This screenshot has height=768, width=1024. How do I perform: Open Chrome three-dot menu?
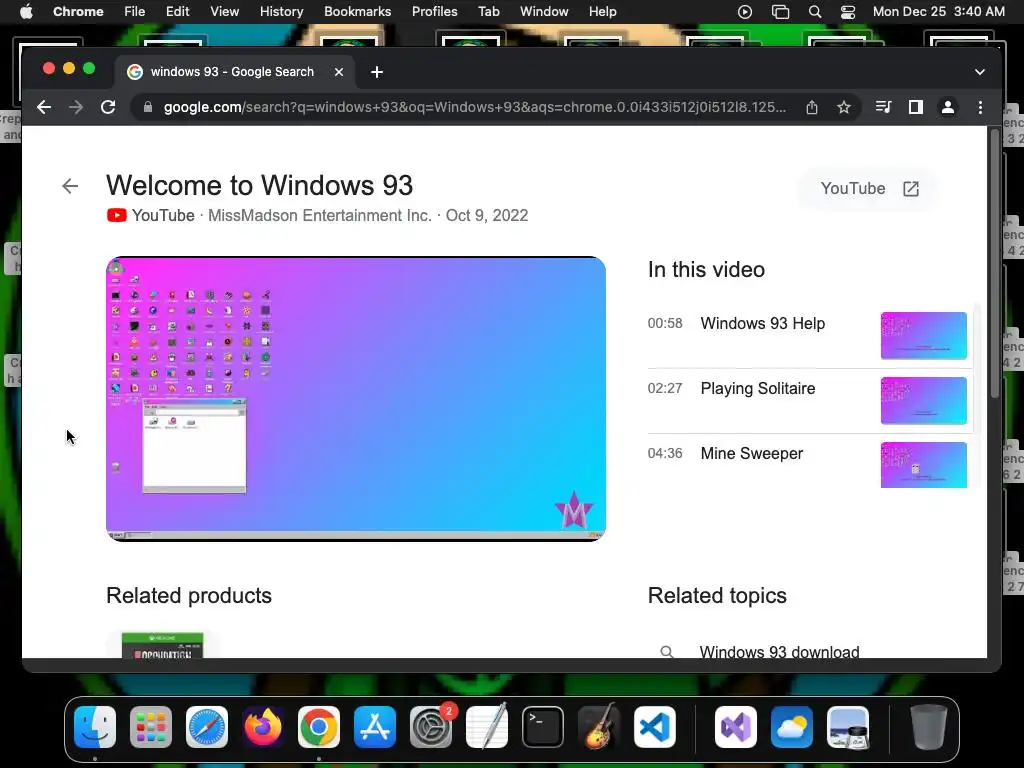click(980, 107)
